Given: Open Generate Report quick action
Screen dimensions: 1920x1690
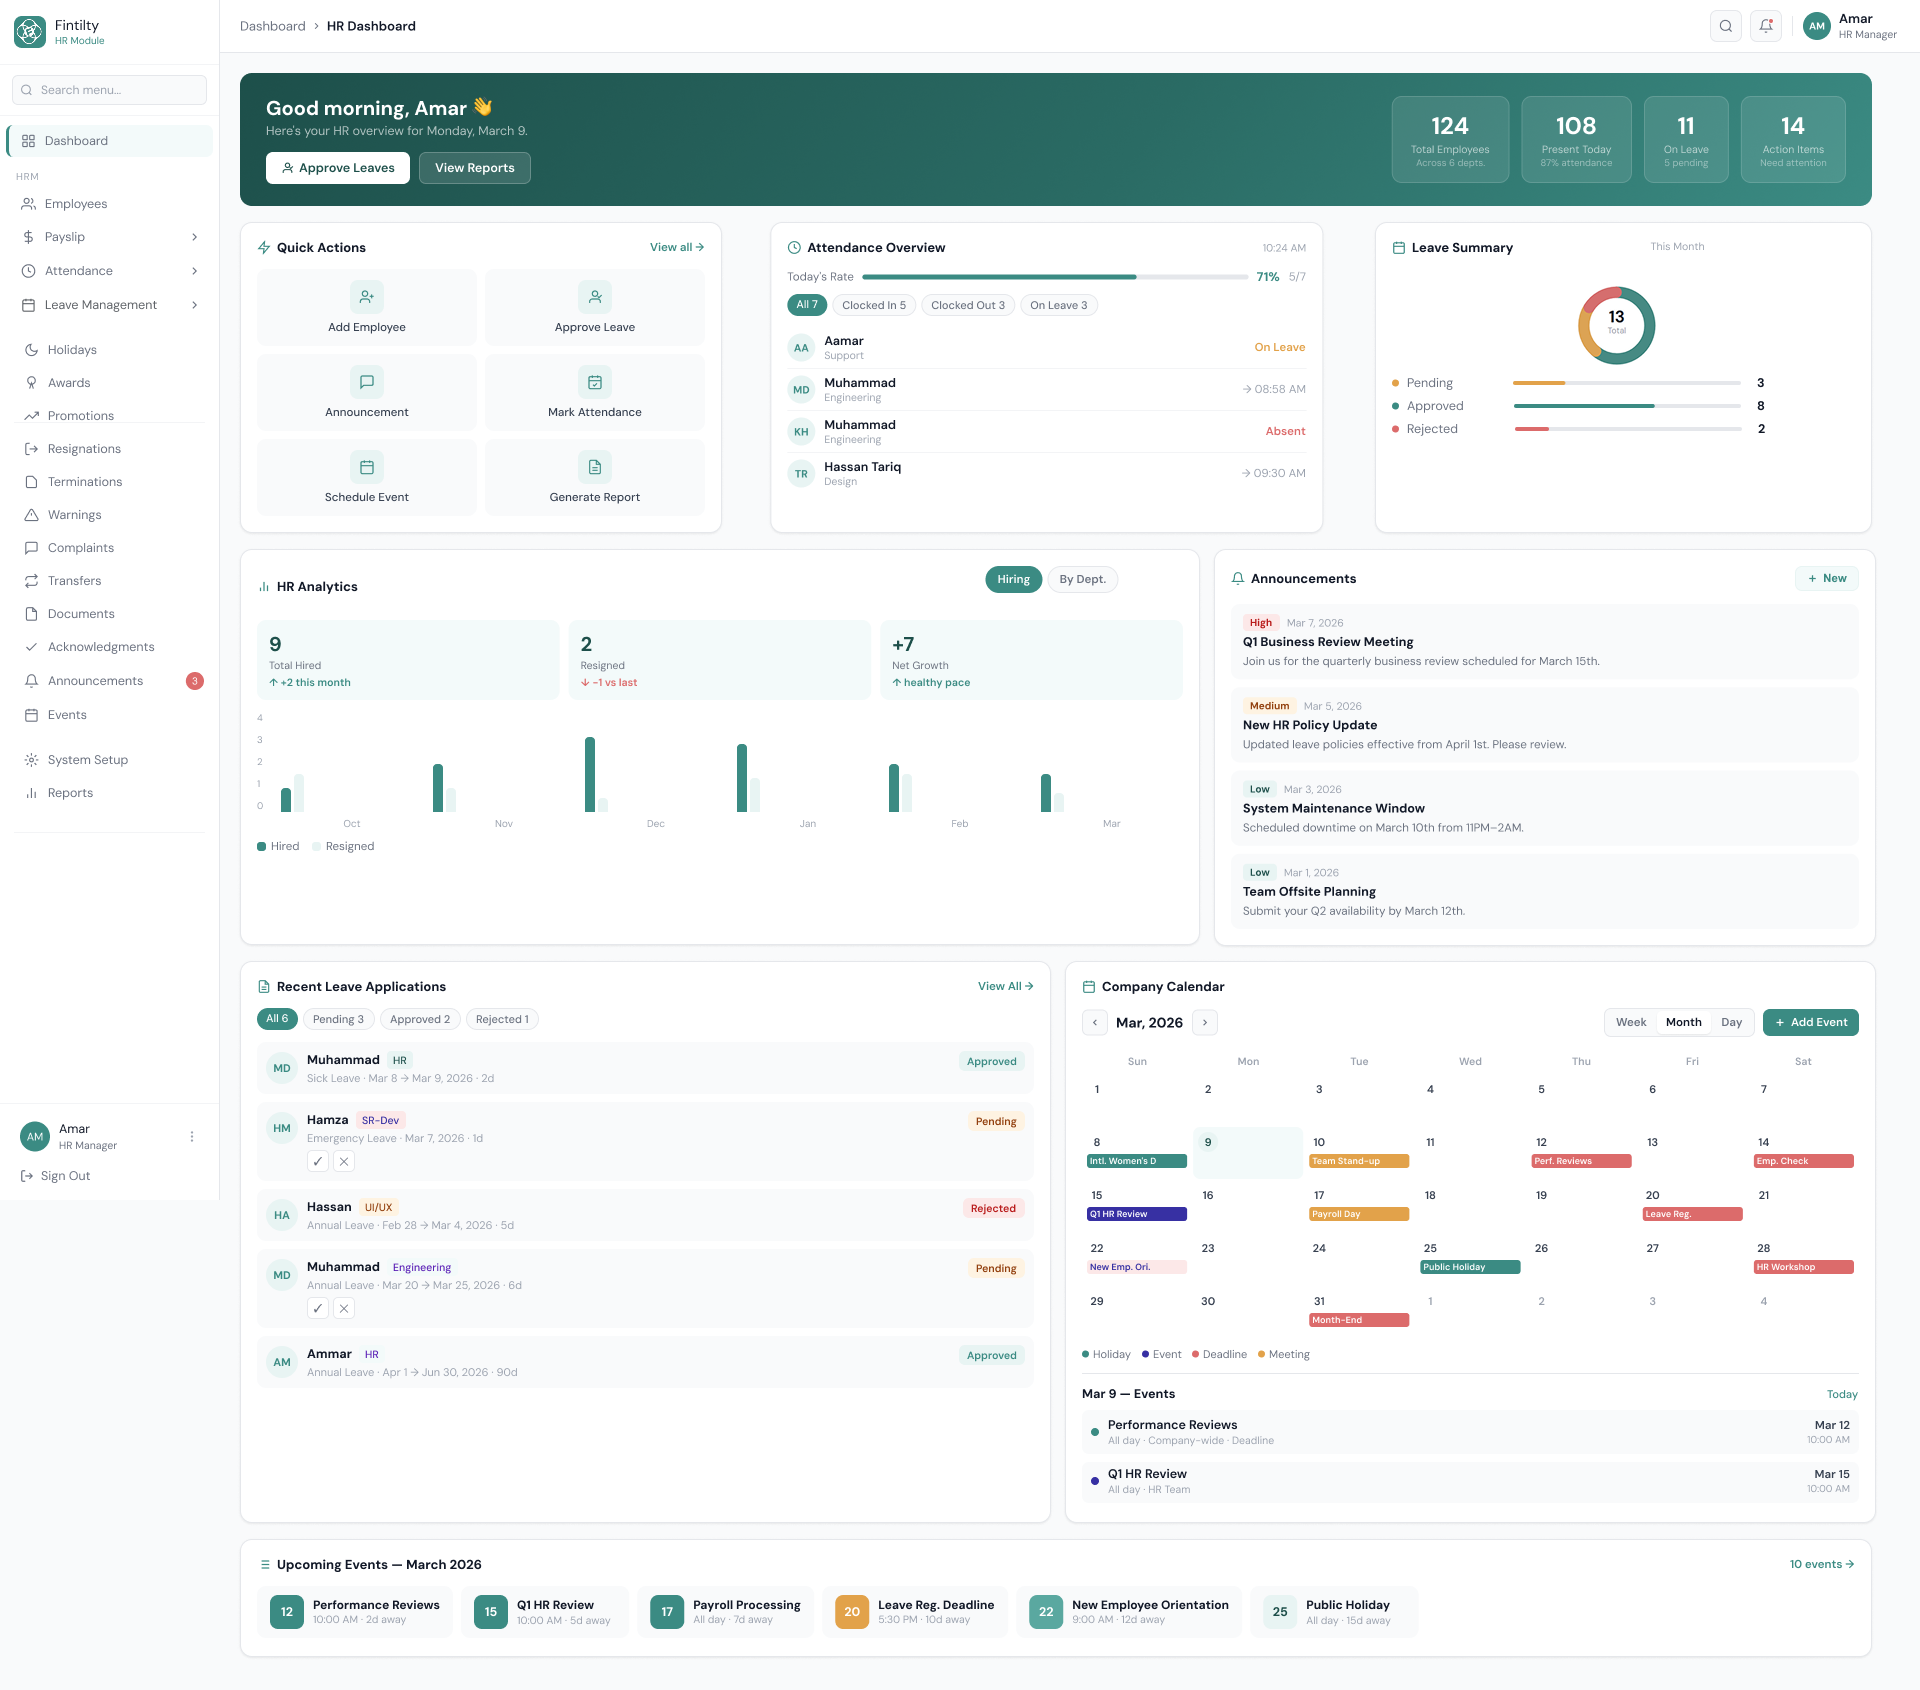Looking at the screenshot, I should pyautogui.click(x=595, y=478).
